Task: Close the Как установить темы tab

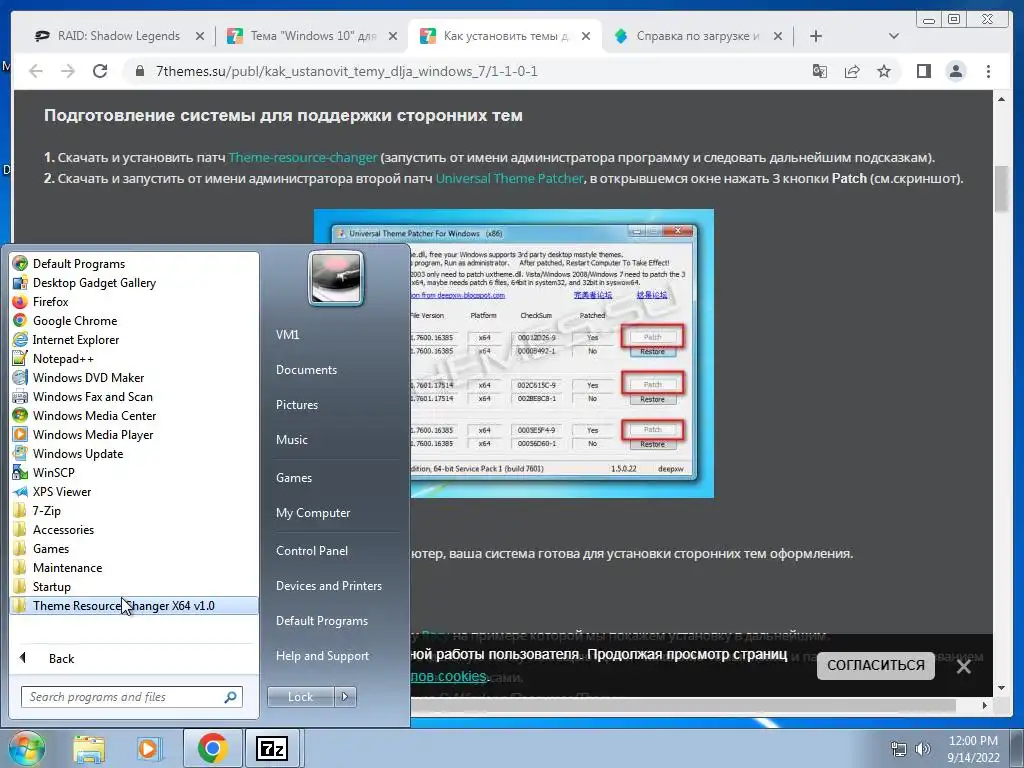Action: point(586,37)
